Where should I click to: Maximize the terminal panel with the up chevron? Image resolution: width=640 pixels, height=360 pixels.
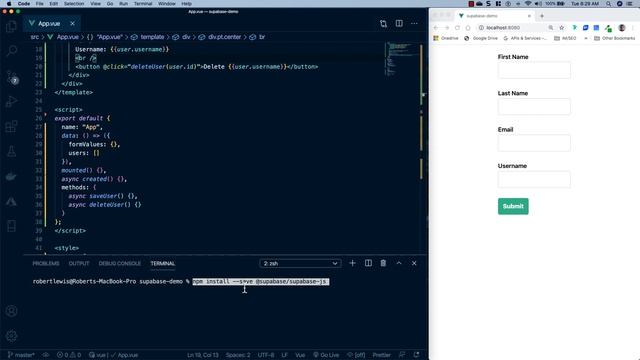(399, 263)
